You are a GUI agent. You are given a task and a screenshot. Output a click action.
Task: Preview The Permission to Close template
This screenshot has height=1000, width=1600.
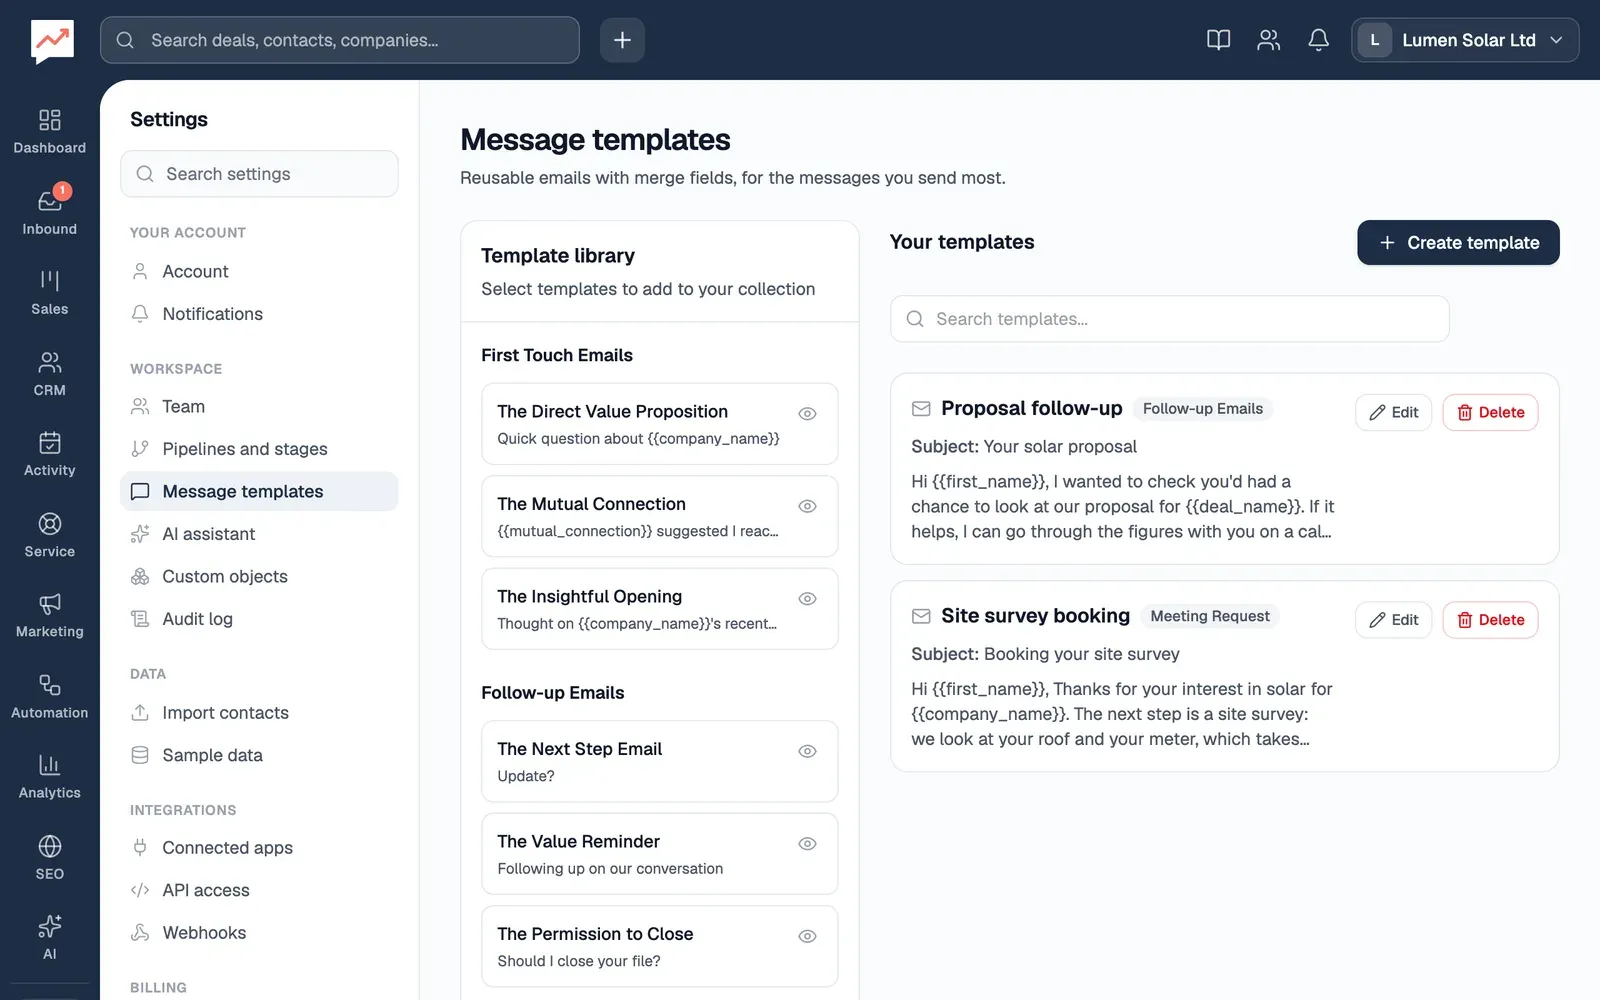coord(807,936)
